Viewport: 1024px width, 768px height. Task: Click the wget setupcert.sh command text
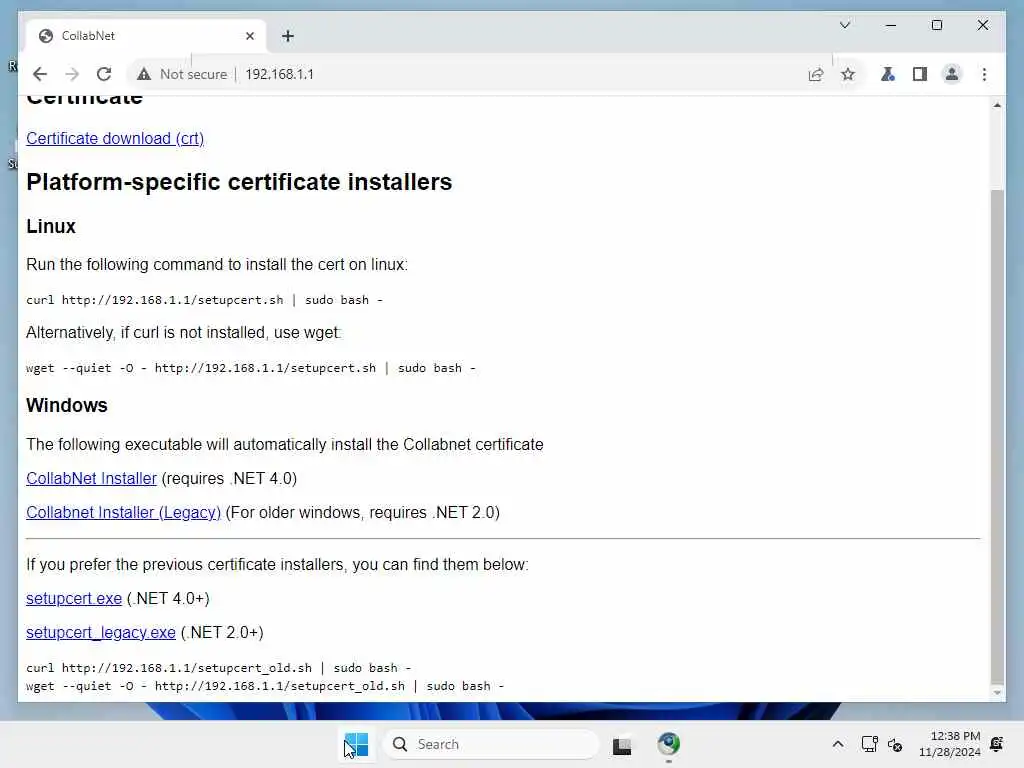(251, 368)
